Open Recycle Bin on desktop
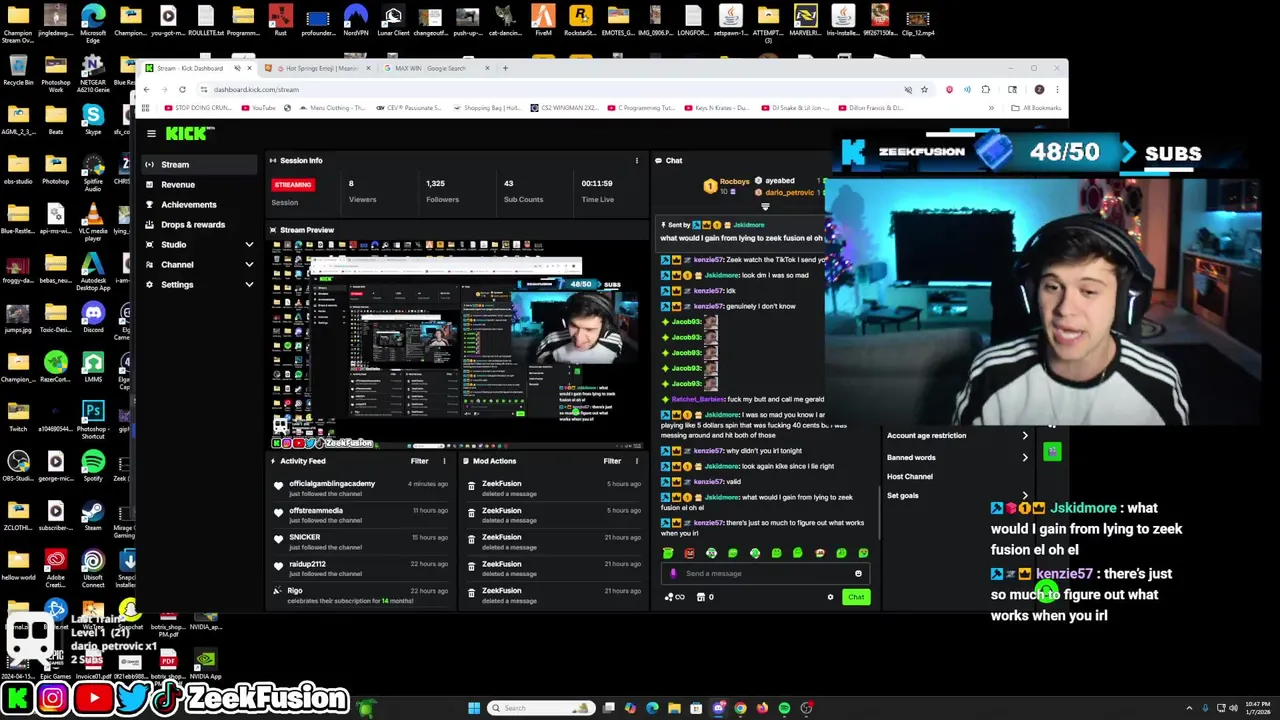The width and height of the screenshot is (1280, 720). 18,70
